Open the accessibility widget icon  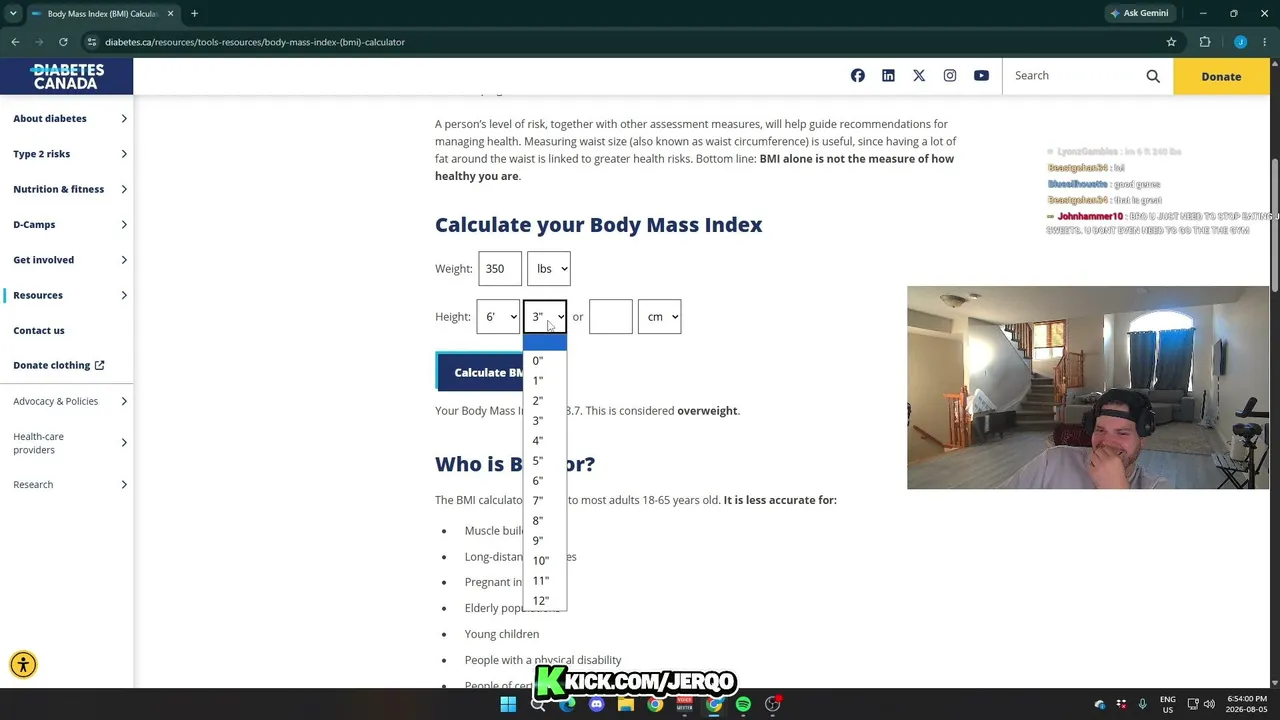click(23, 665)
